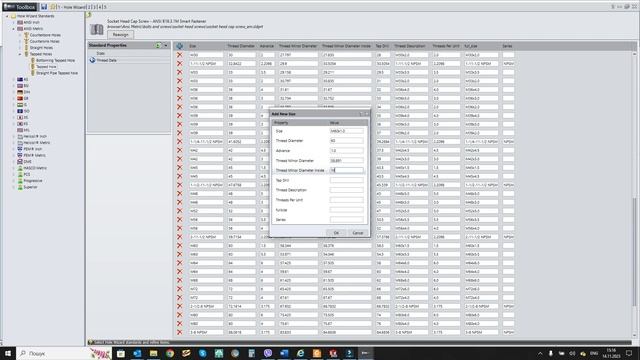The image size is (640, 360).
Task: Click the Toolbox logo in top bar
Action: pos(20,7)
